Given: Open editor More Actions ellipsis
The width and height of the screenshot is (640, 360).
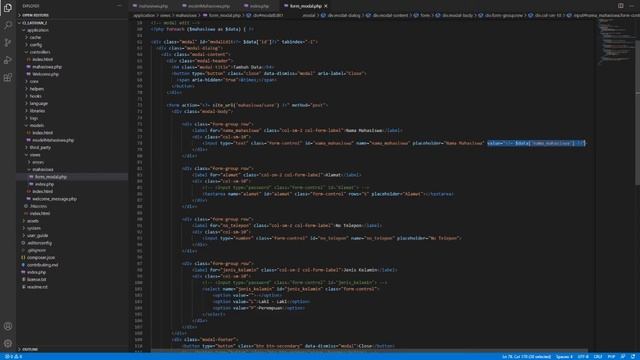Looking at the screenshot, I should pyautogui.click(x=631, y=6).
